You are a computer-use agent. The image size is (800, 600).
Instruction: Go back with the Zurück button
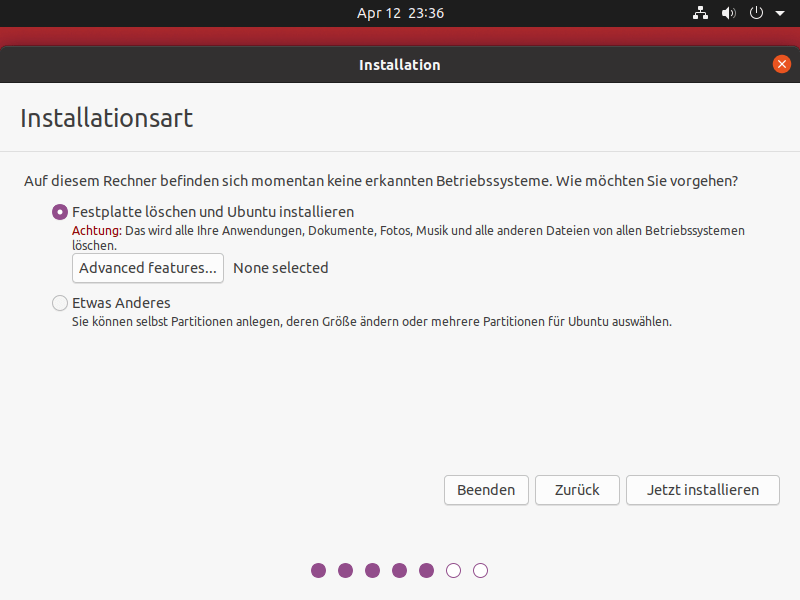click(x=577, y=490)
